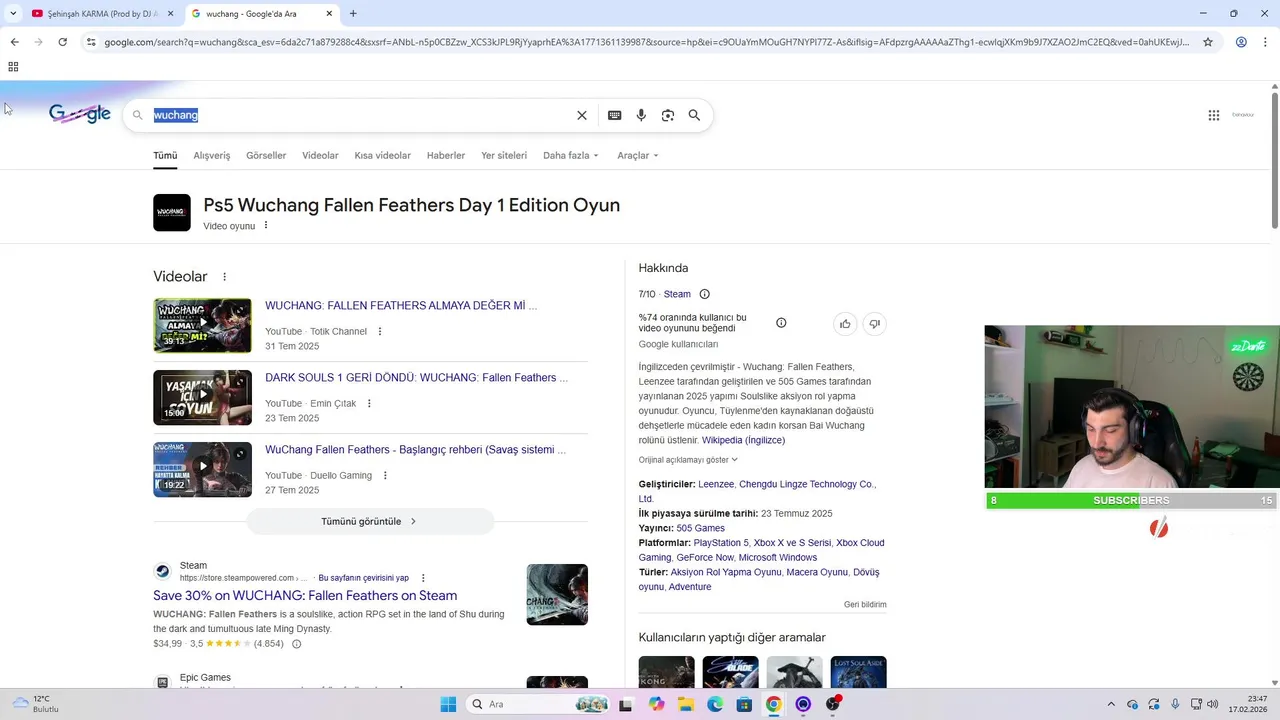
Task: Go to the Google logo homepage
Action: [x=80, y=114]
